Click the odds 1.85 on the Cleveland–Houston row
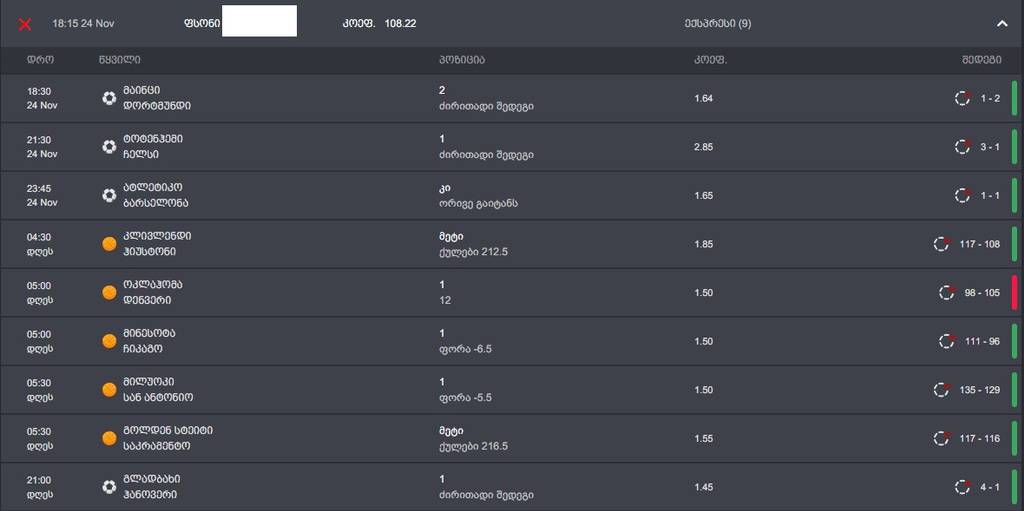The image size is (1024, 511). tap(703, 244)
